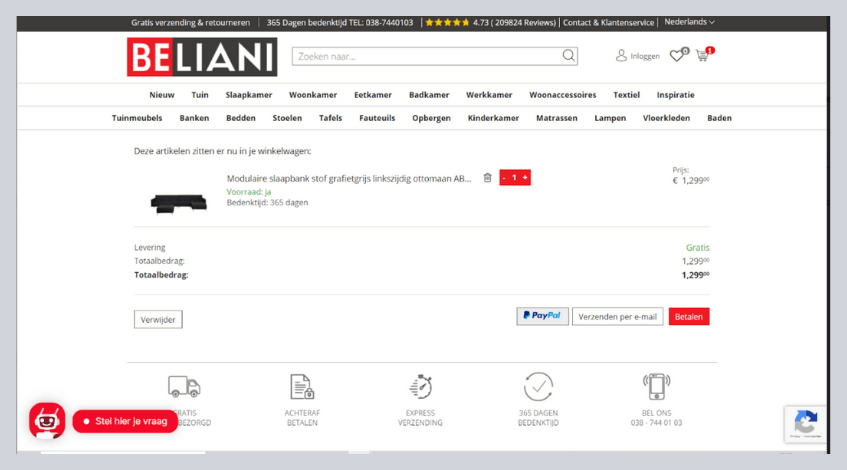The width and height of the screenshot is (847, 470).
Task: Click the express verzending stopwatch icon
Action: coord(421,386)
